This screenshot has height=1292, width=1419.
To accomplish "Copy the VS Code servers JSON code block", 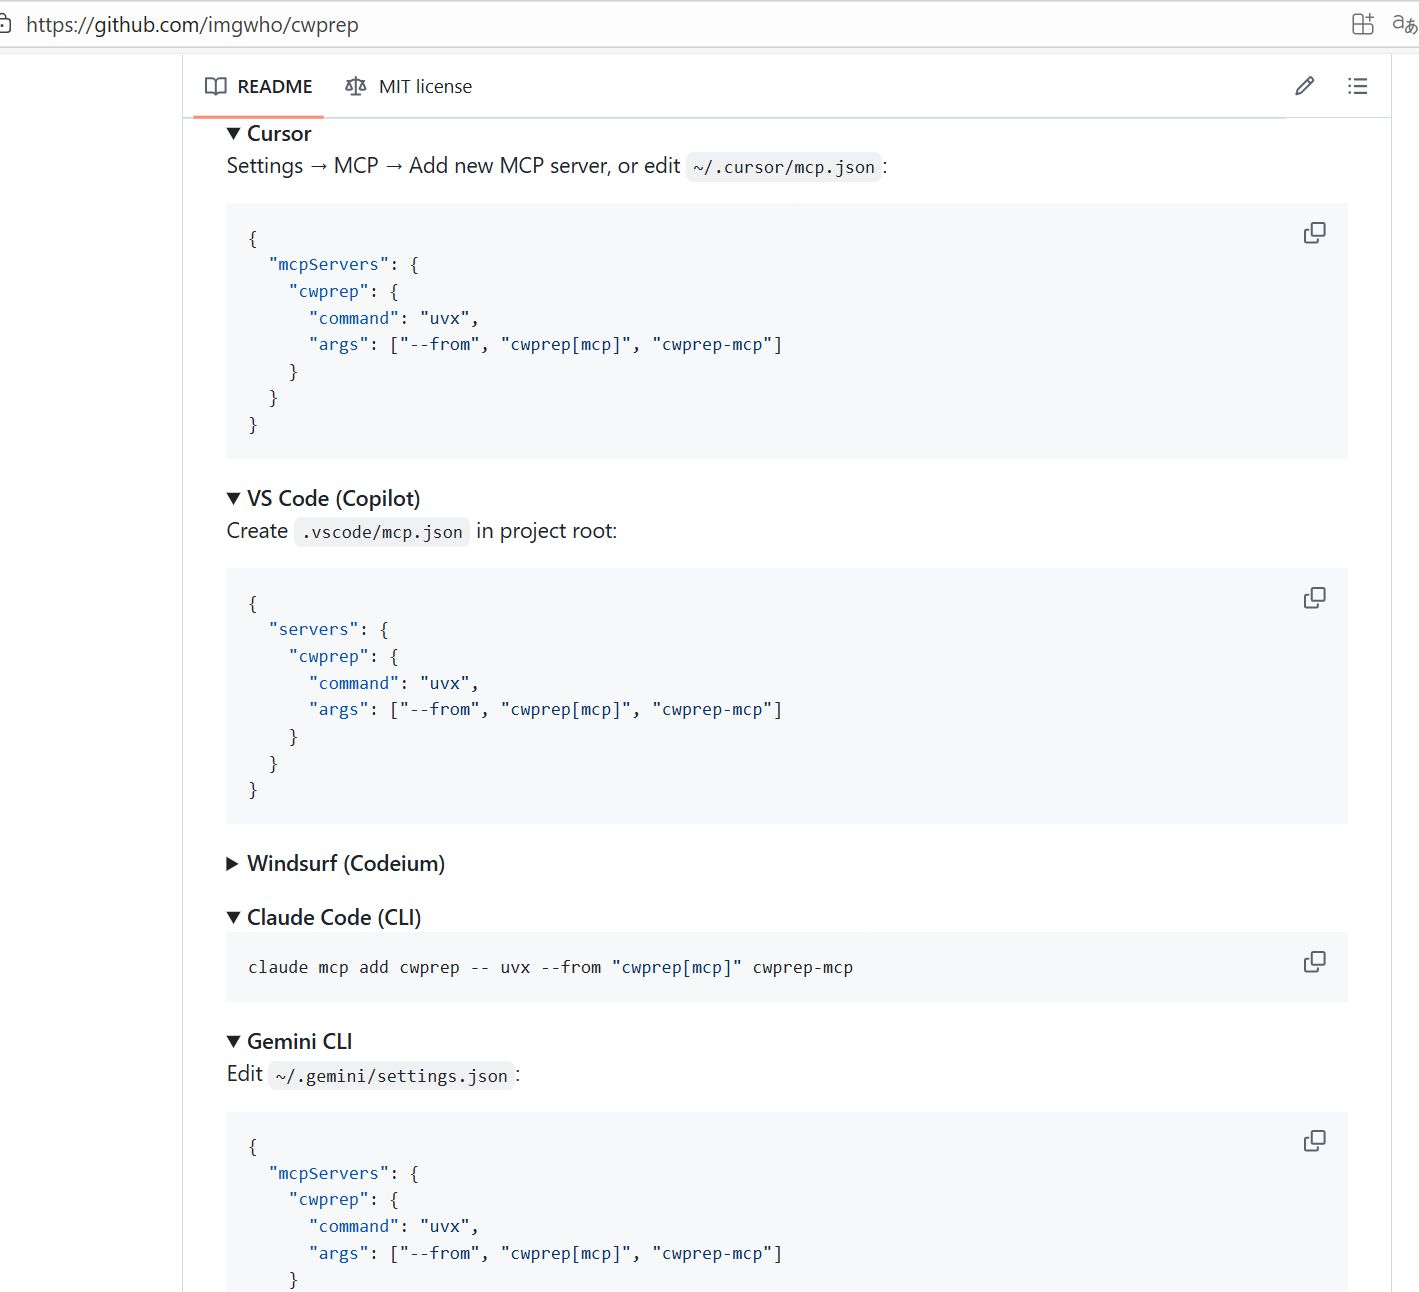I will 1314,598.
